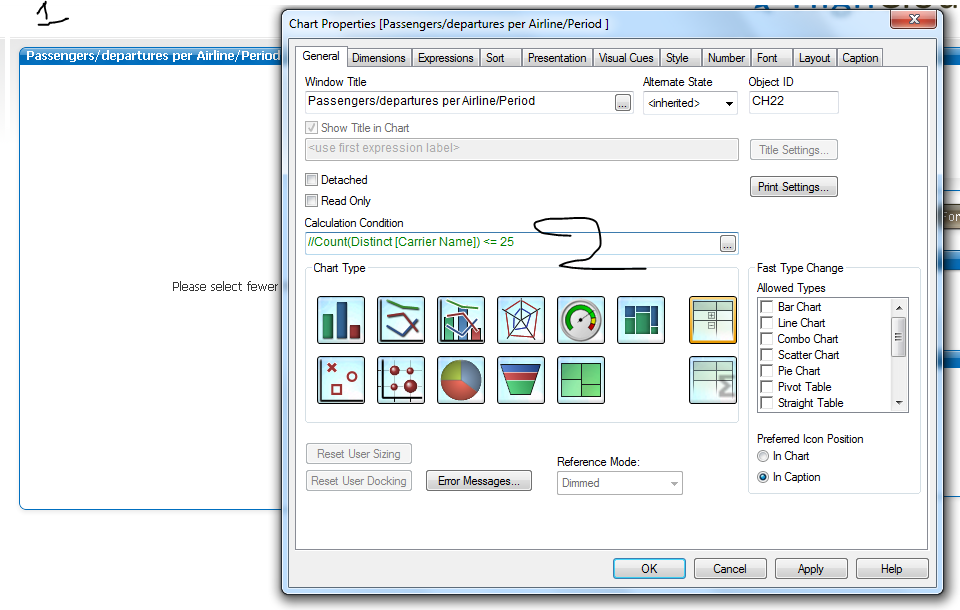960x610 pixels.
Task: Select the Straight Table type icon
Action: tap(713, 380)
